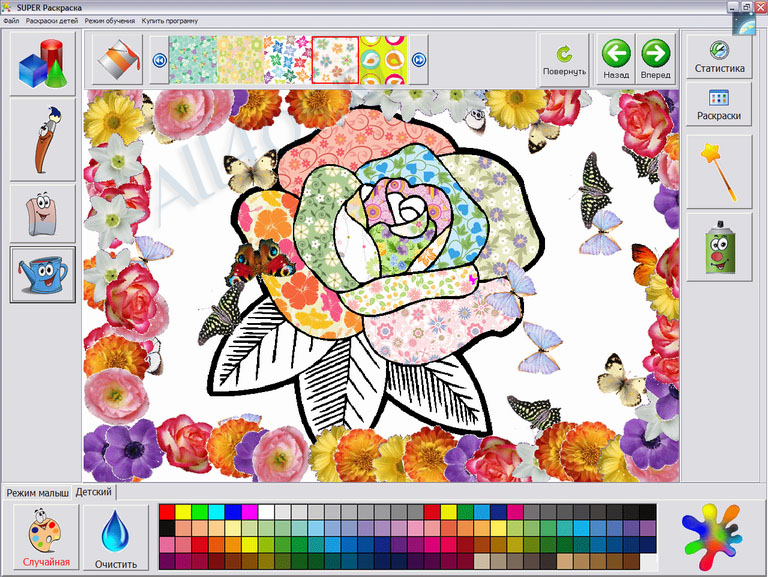Viewport: 768px width, 577px height.
Task: Select the yellow circles bird pattern thumbnail
Action: click(x=383, y=60)
